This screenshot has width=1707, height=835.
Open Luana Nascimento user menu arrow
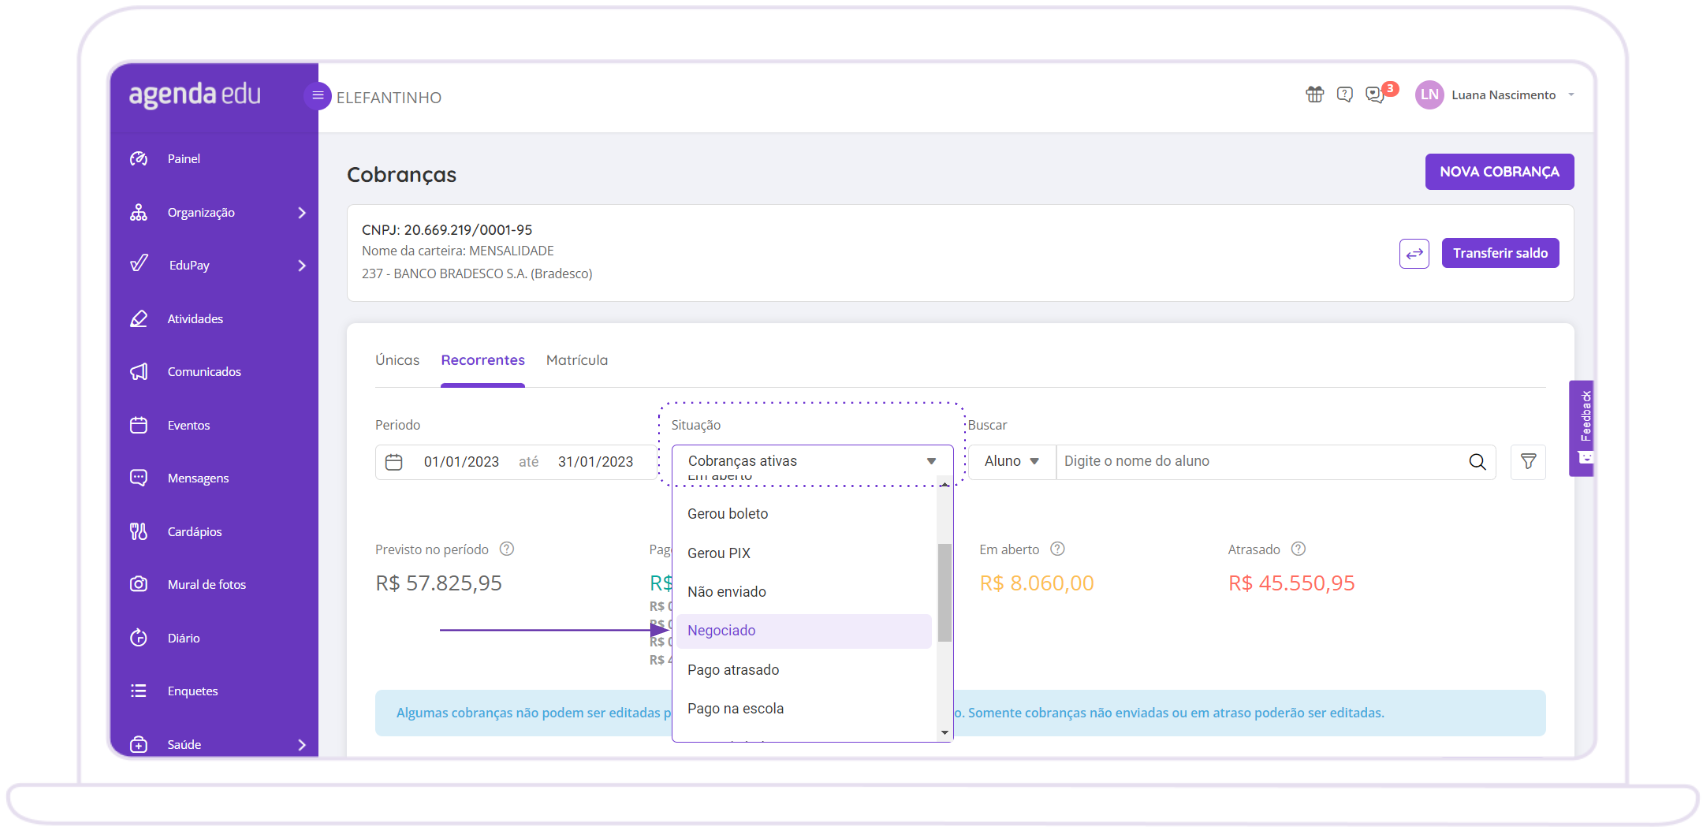(x=1571, y=95)
